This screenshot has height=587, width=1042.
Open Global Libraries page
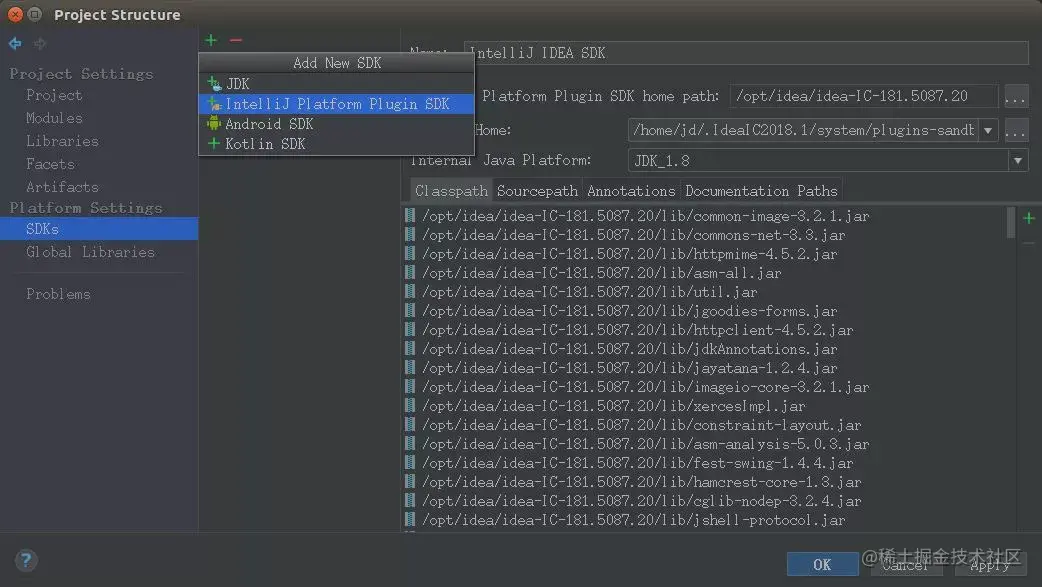point(90,252)
